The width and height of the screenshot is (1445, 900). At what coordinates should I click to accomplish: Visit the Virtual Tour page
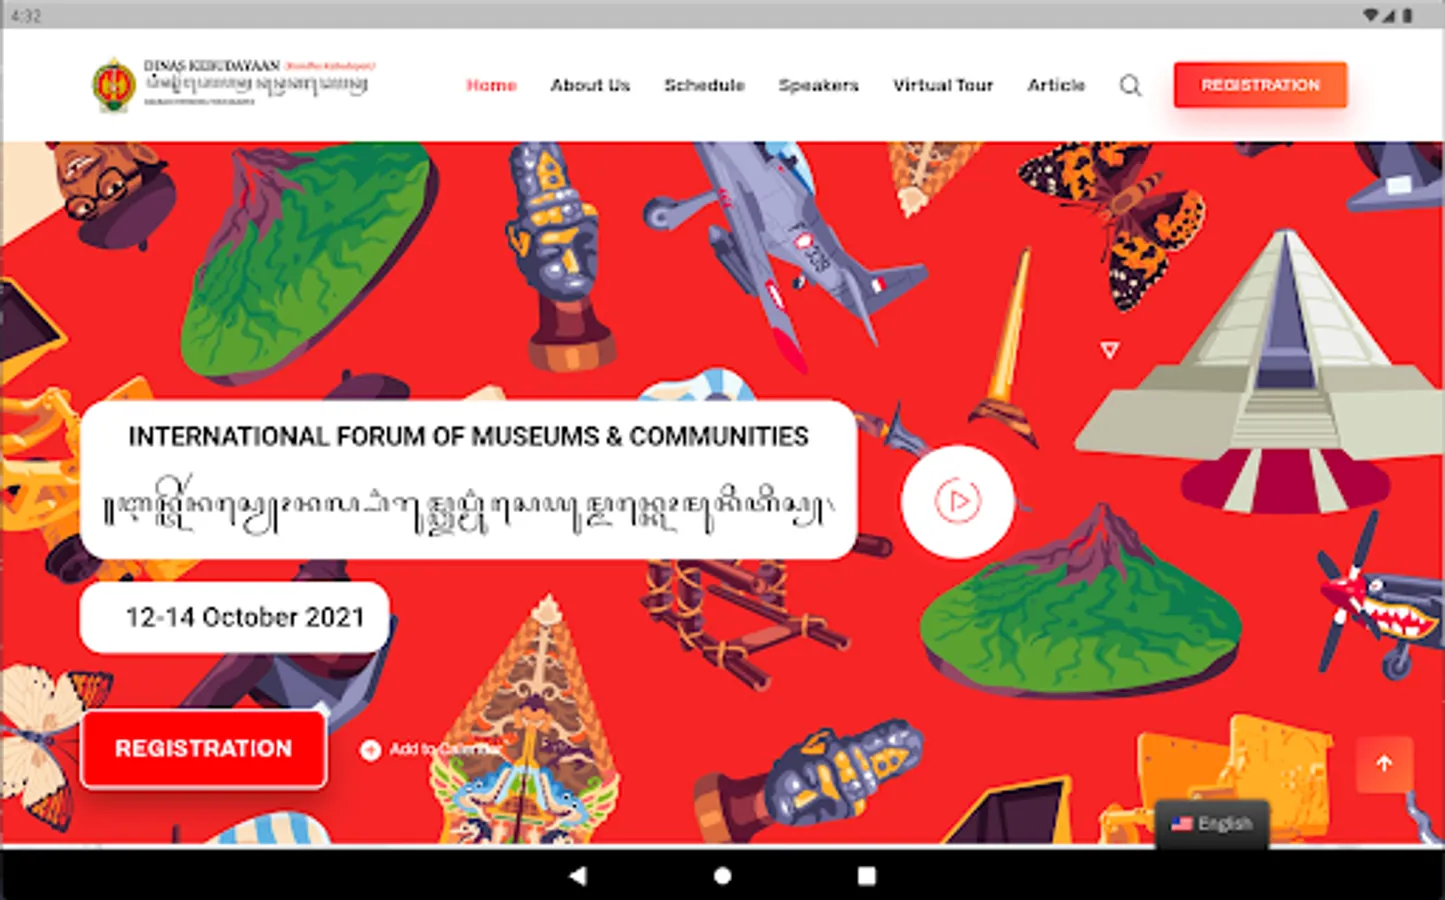943,85
